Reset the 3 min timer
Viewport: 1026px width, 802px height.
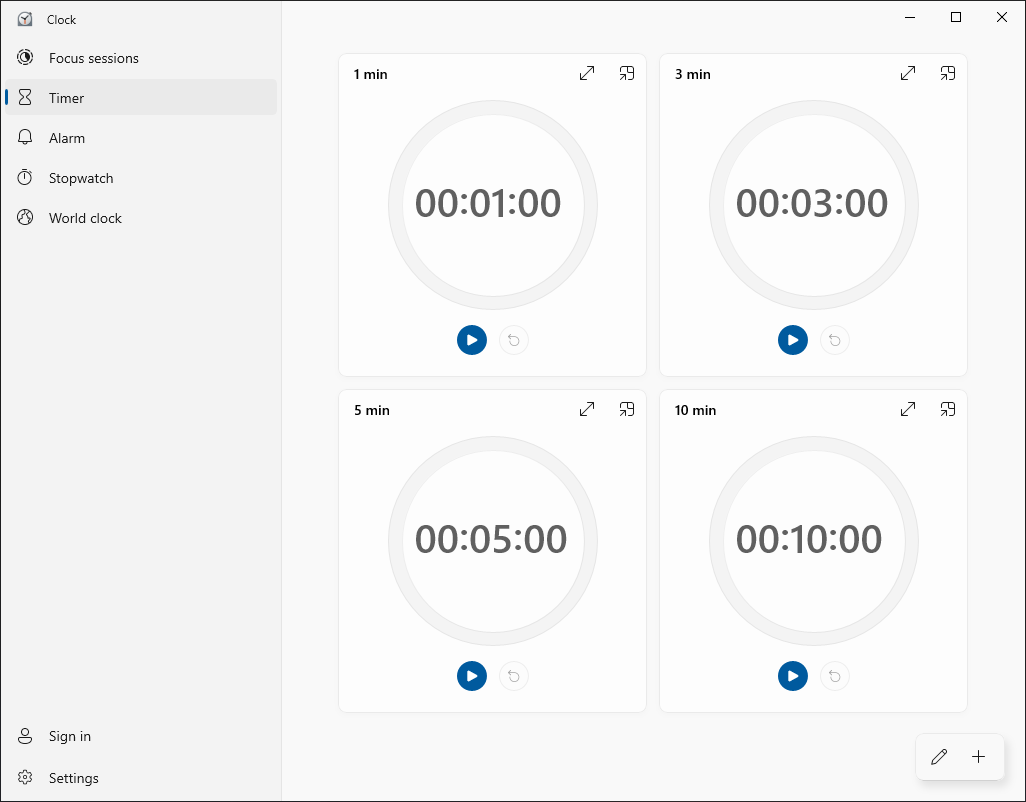[834, 340]
